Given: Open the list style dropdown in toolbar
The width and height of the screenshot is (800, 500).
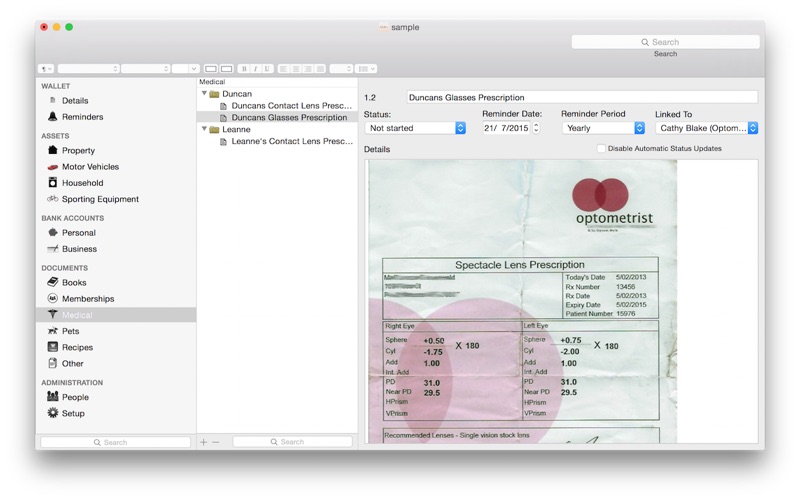Looking at the screenshot, I should point(367,68).
